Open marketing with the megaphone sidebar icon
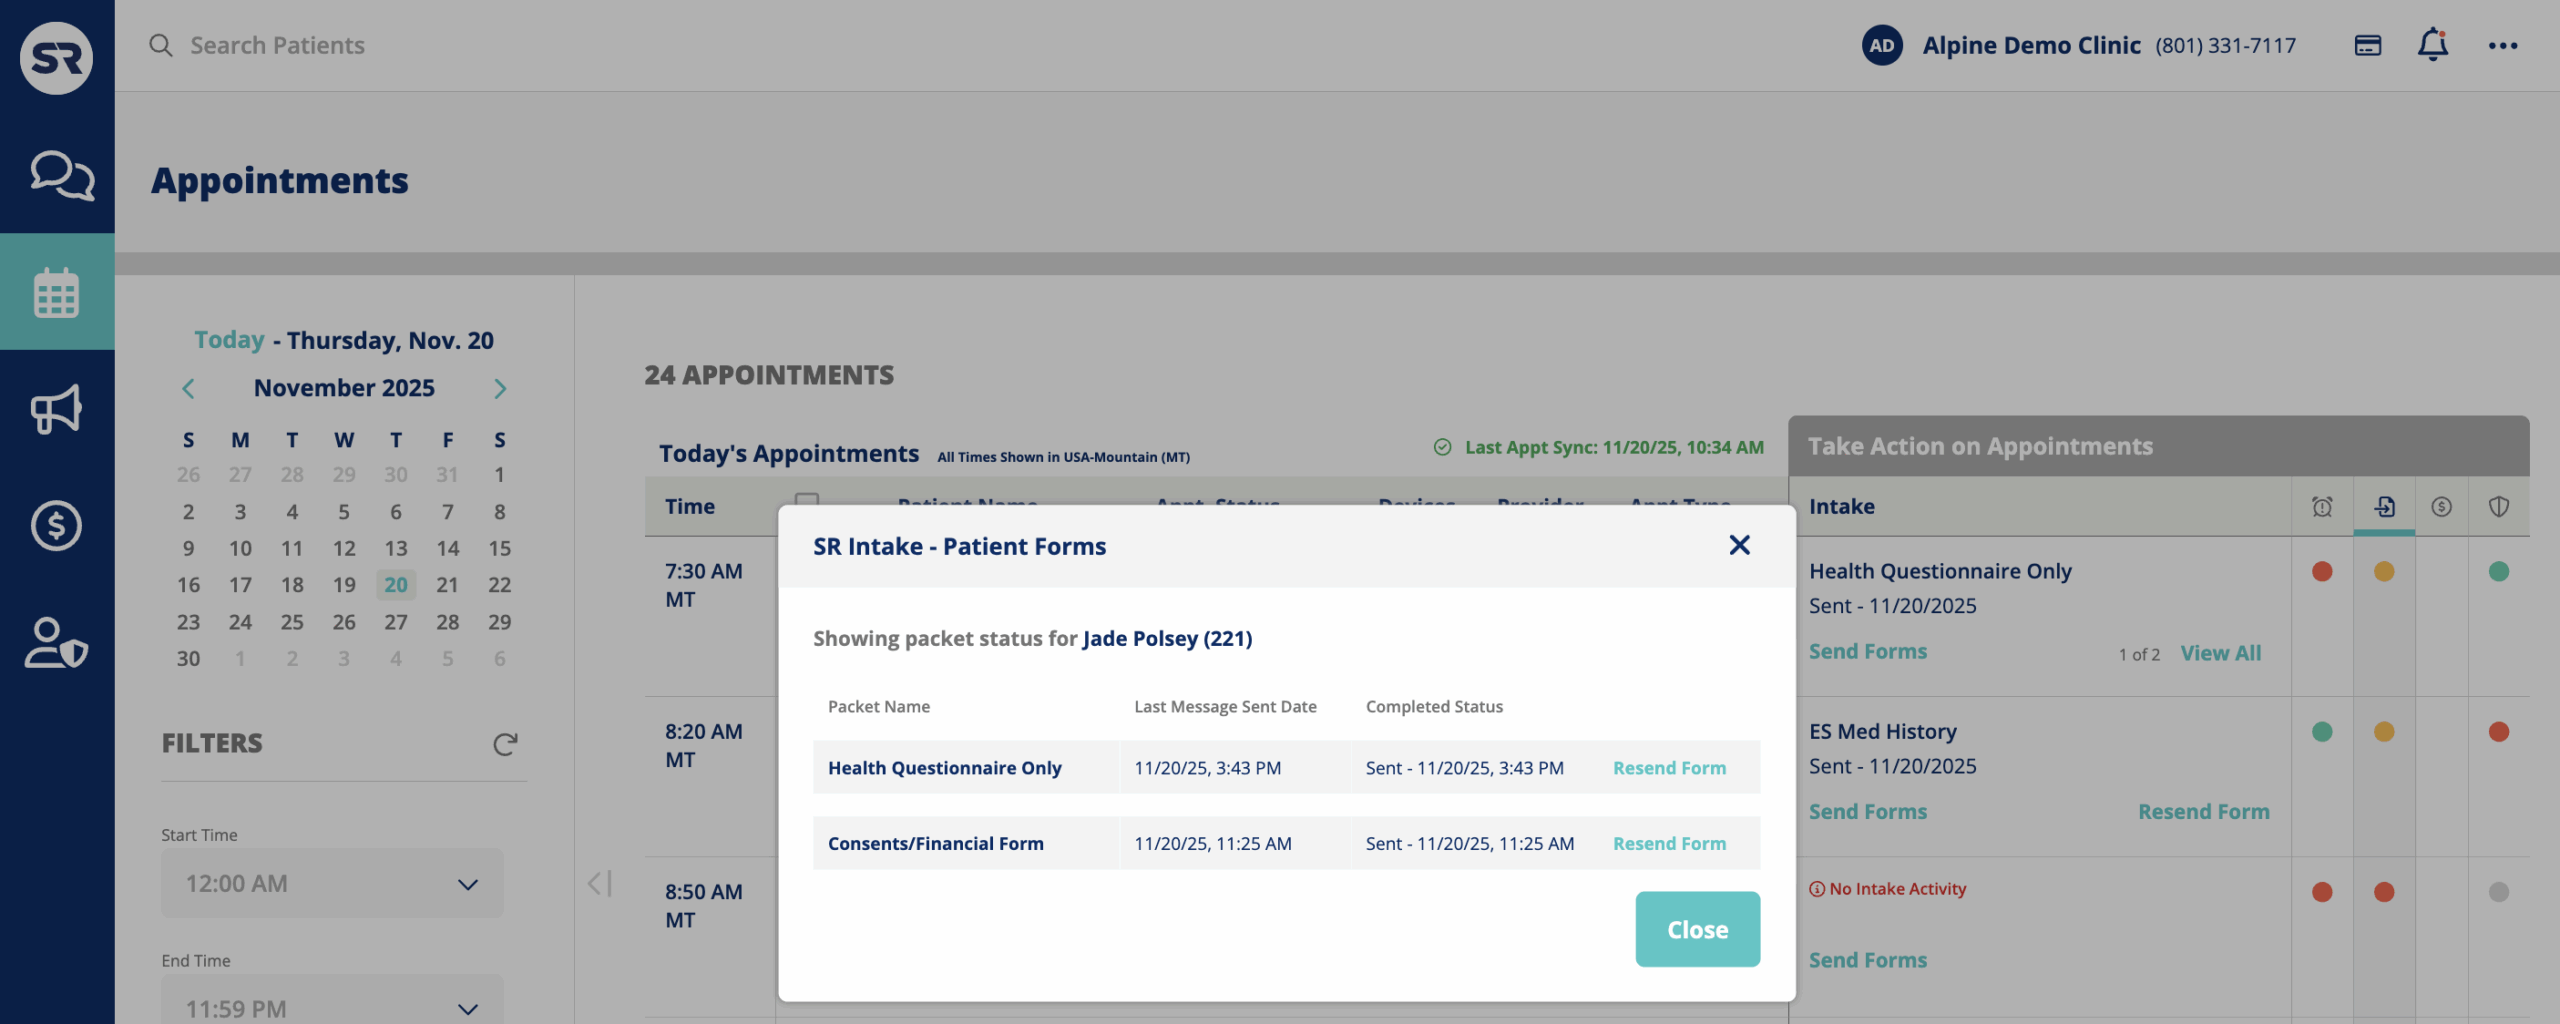 [x=57, y=408]
